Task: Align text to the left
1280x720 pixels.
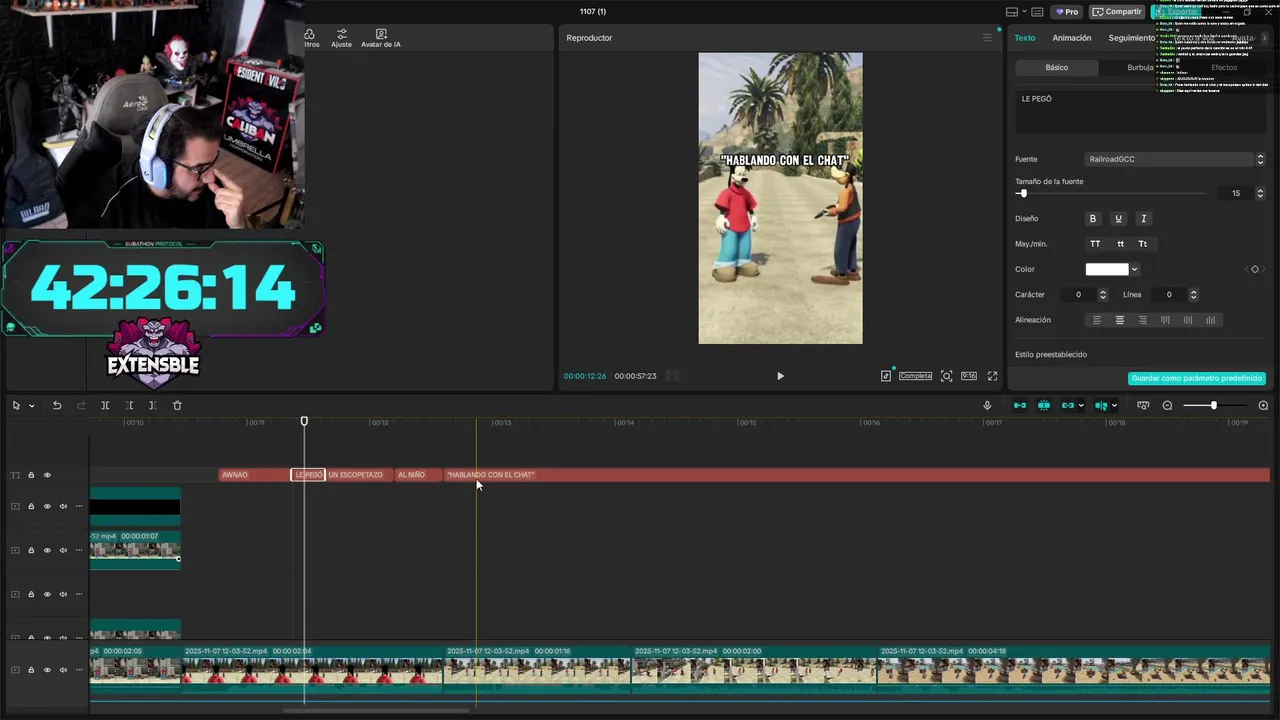Action: pyautogui.click(x=1097, y=320)
